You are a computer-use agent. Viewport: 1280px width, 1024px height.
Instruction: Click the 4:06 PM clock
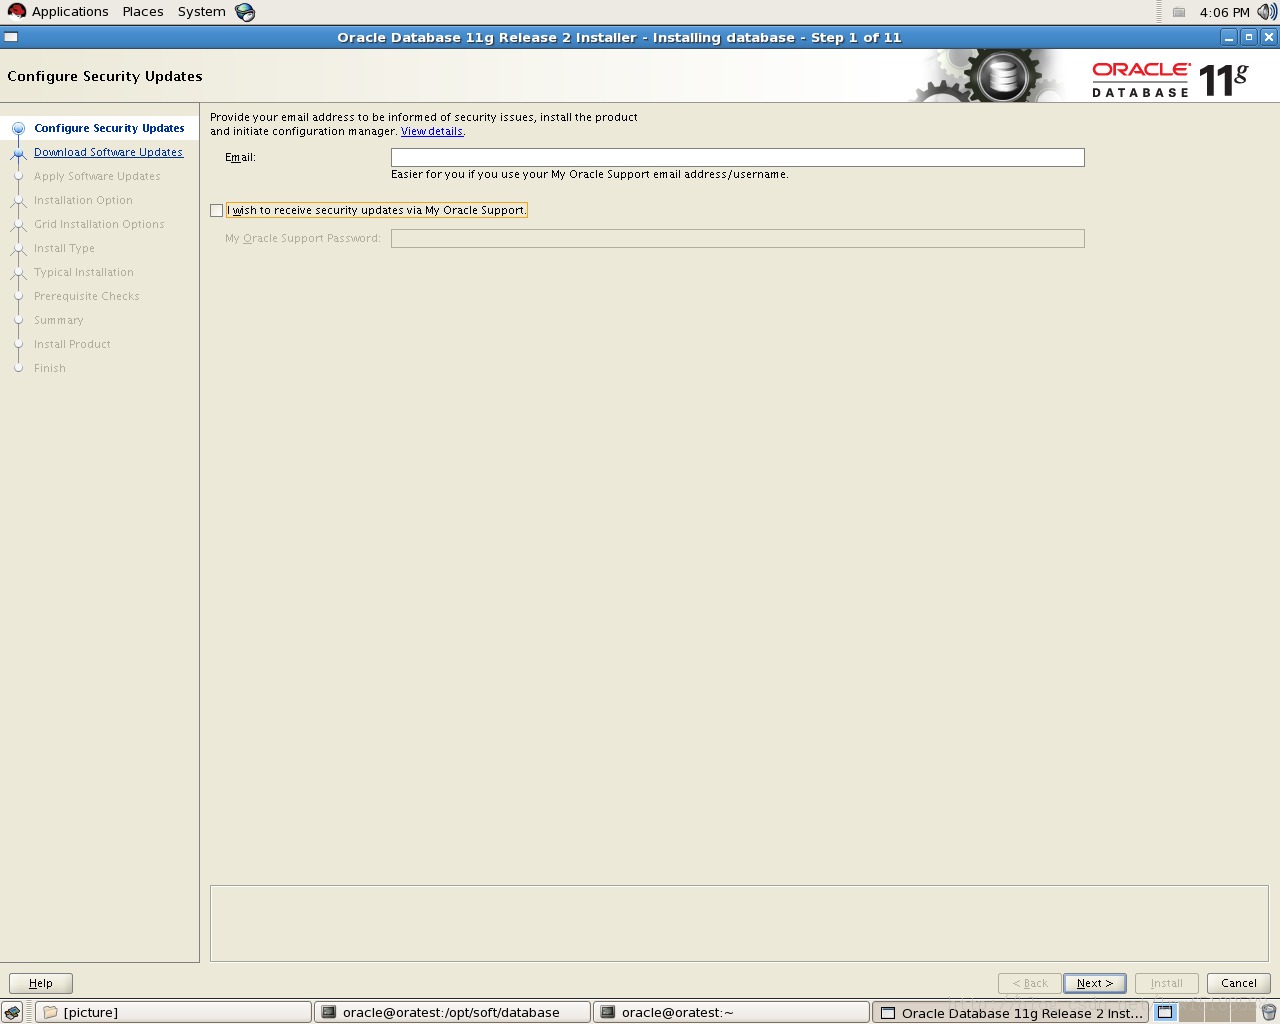(1225, 12)
